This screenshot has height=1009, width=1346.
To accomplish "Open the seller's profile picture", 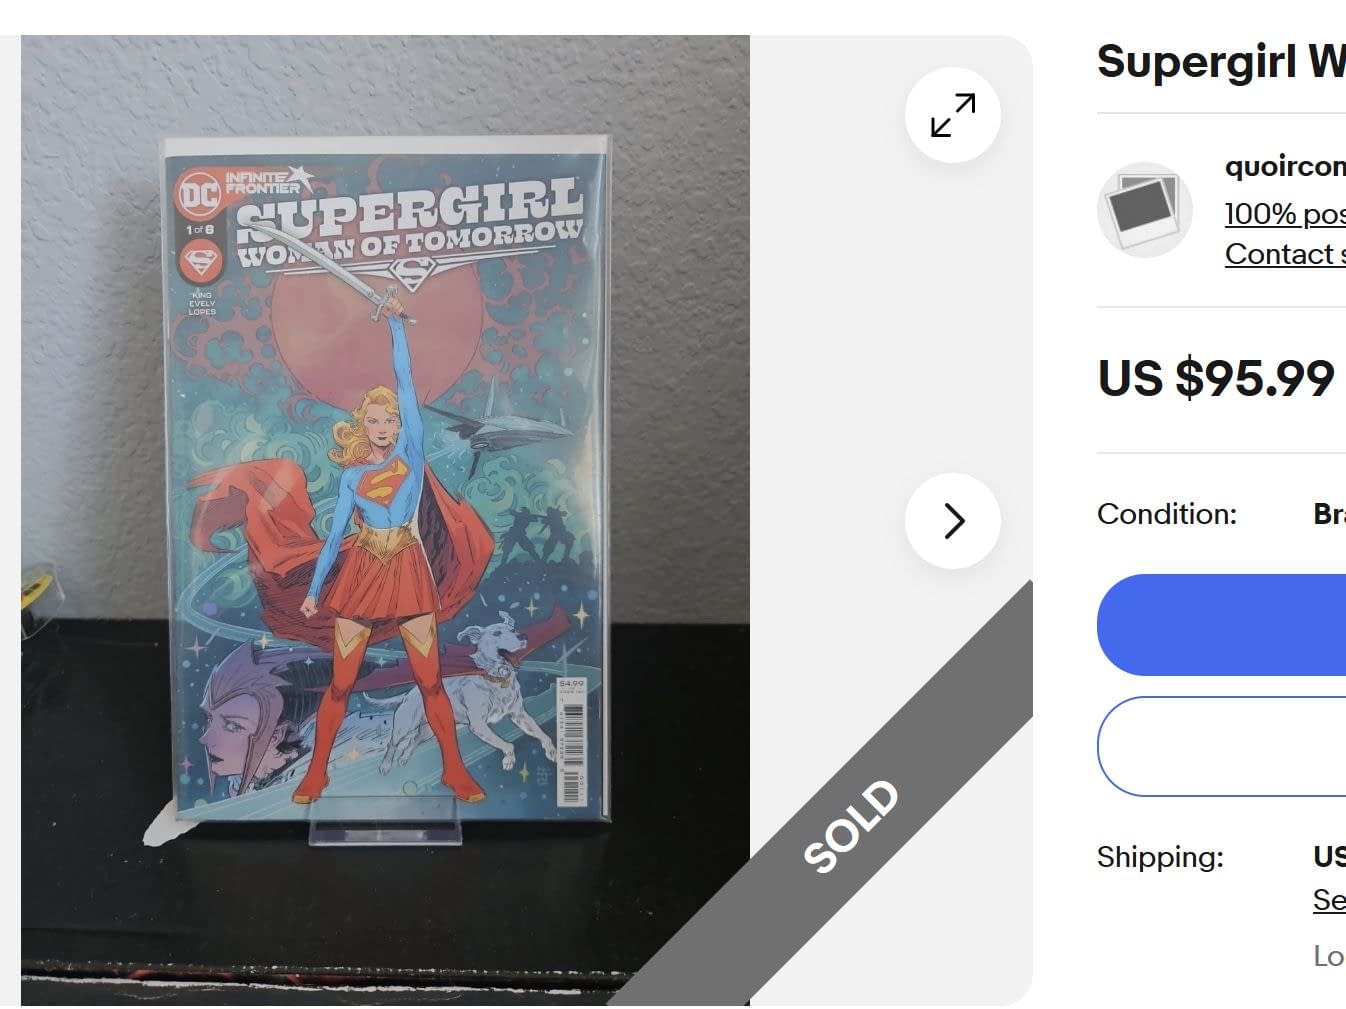I will 1145,210.
